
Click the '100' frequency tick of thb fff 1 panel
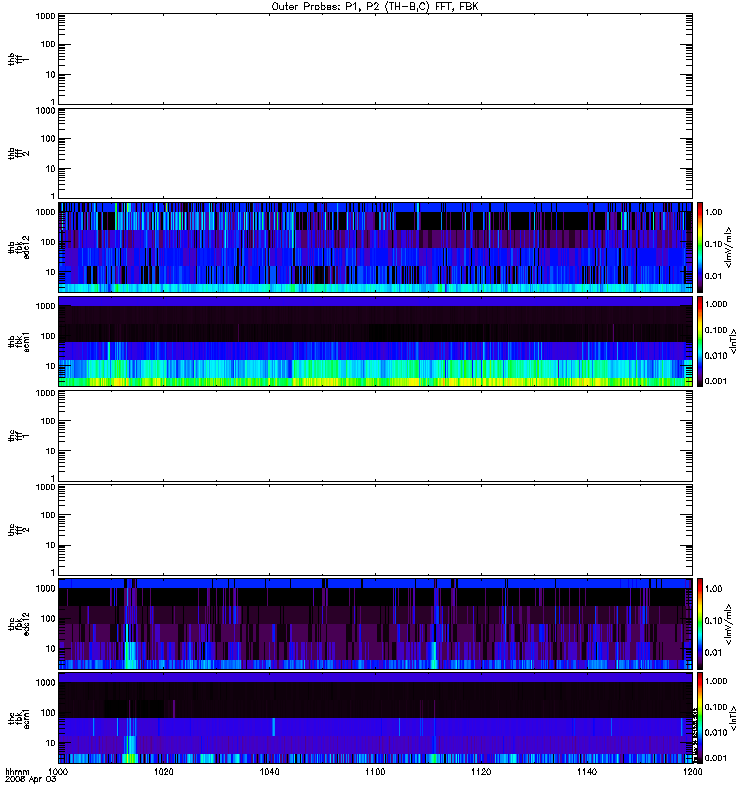pos(48,44)
